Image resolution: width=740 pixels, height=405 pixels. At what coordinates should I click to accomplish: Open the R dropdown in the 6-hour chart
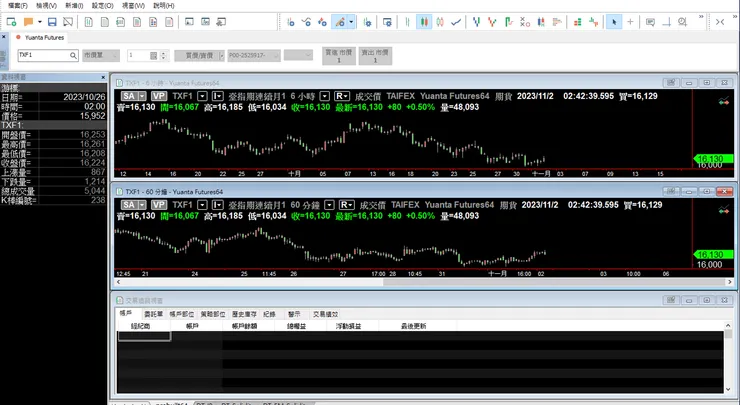342,96
